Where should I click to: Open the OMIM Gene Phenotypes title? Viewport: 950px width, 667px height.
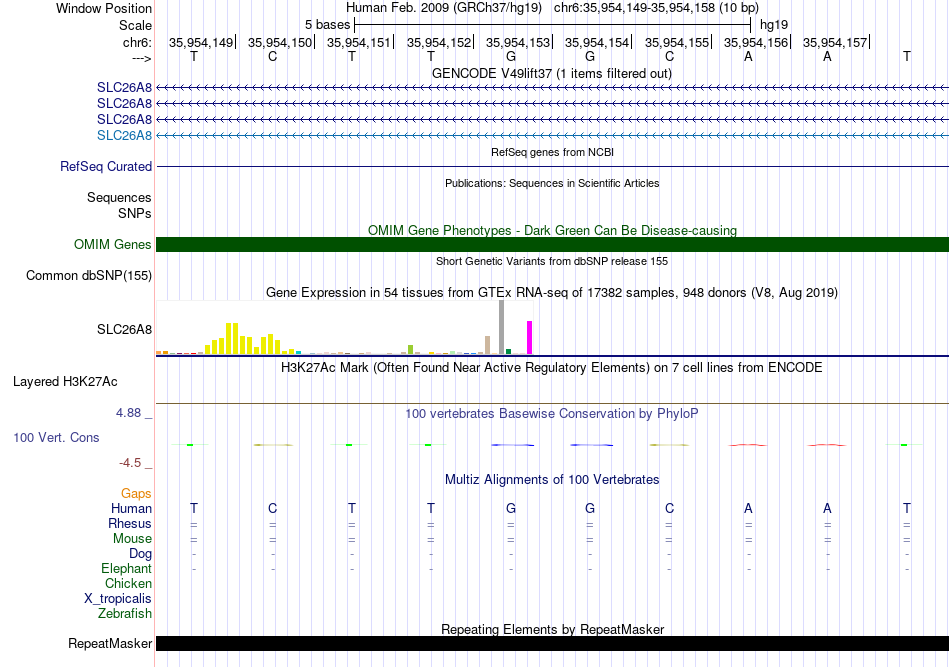point(553,230)
